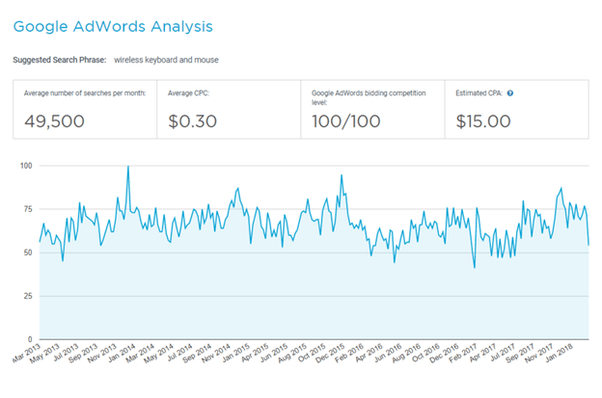Click the chart low point near Feb 2017
The image size is (602, 398).
tap(475, 268)
